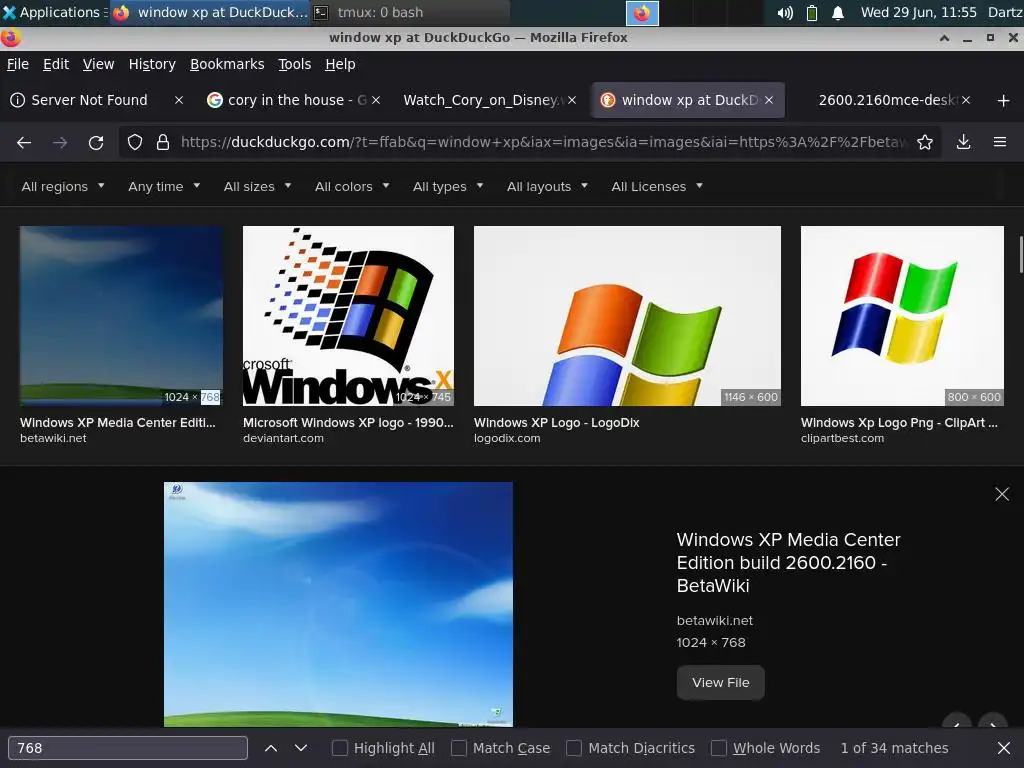
Task: Open Windows XP Media Center Edition build title
Action: pyautogui.click(x=788, y=562)
